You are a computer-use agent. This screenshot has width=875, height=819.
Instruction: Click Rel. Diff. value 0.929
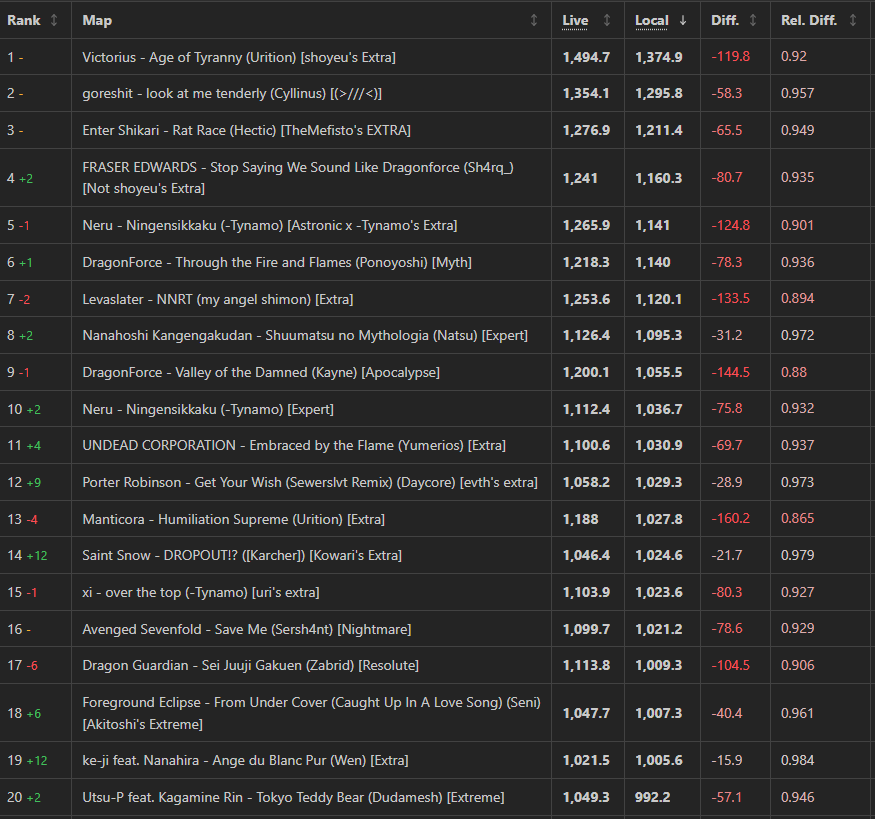click(797, 628)
